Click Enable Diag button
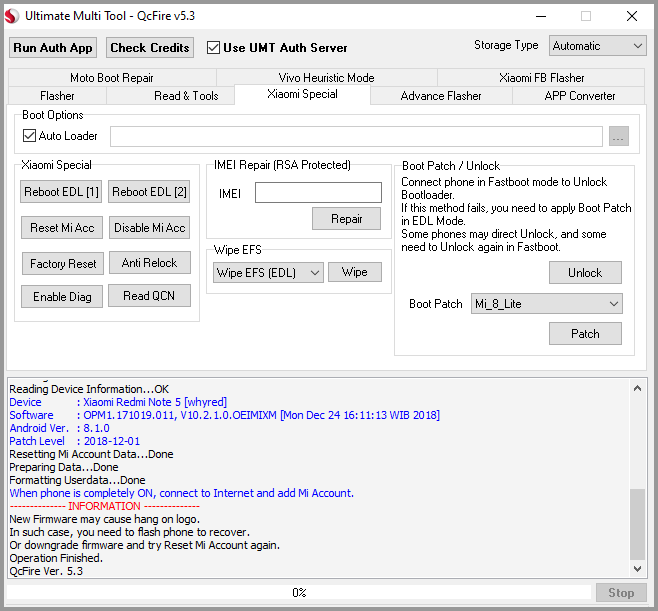Image resolution: width=658 pixels, height=611 pixels. click(62, 297)
